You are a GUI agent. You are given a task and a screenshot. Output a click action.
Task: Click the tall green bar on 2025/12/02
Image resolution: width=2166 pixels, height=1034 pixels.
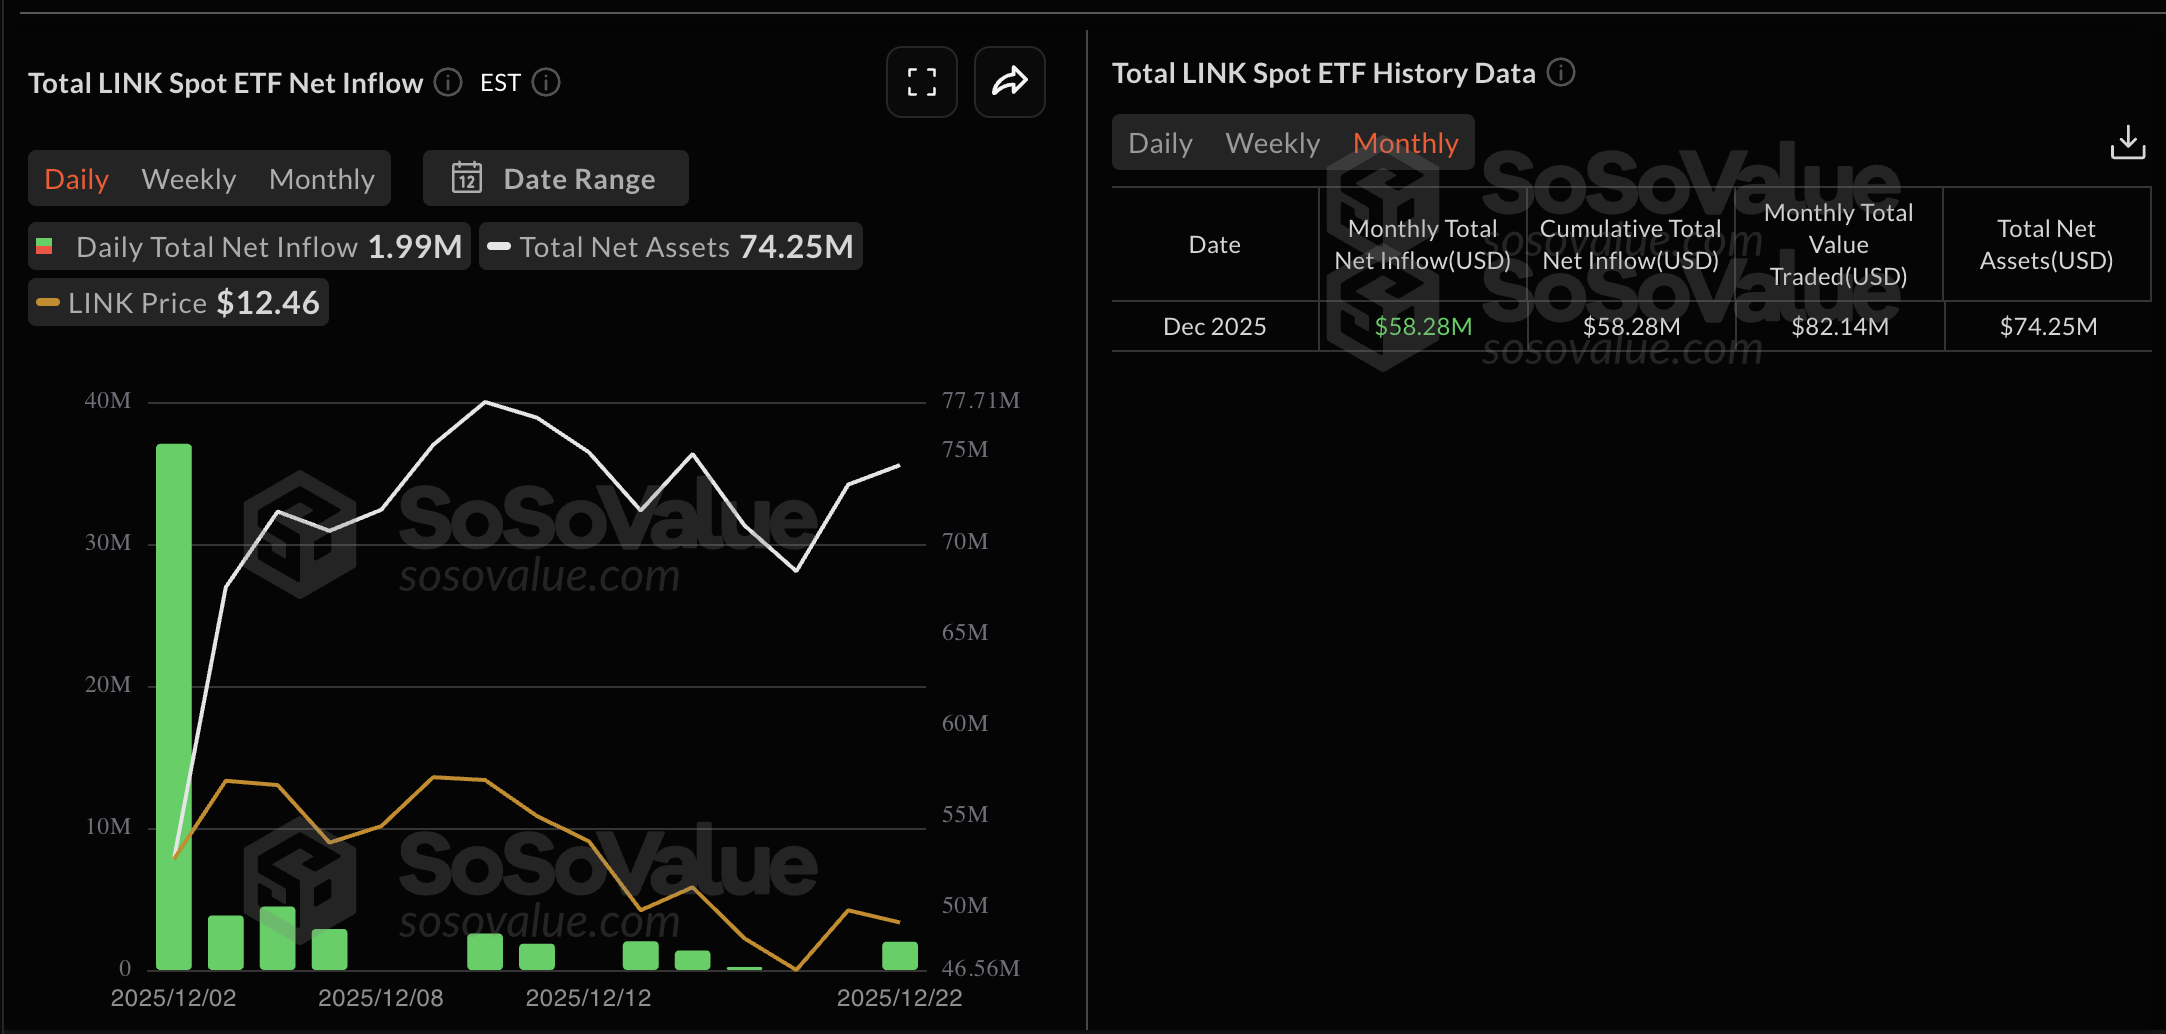pyautogui.click(x=172, y=700)
